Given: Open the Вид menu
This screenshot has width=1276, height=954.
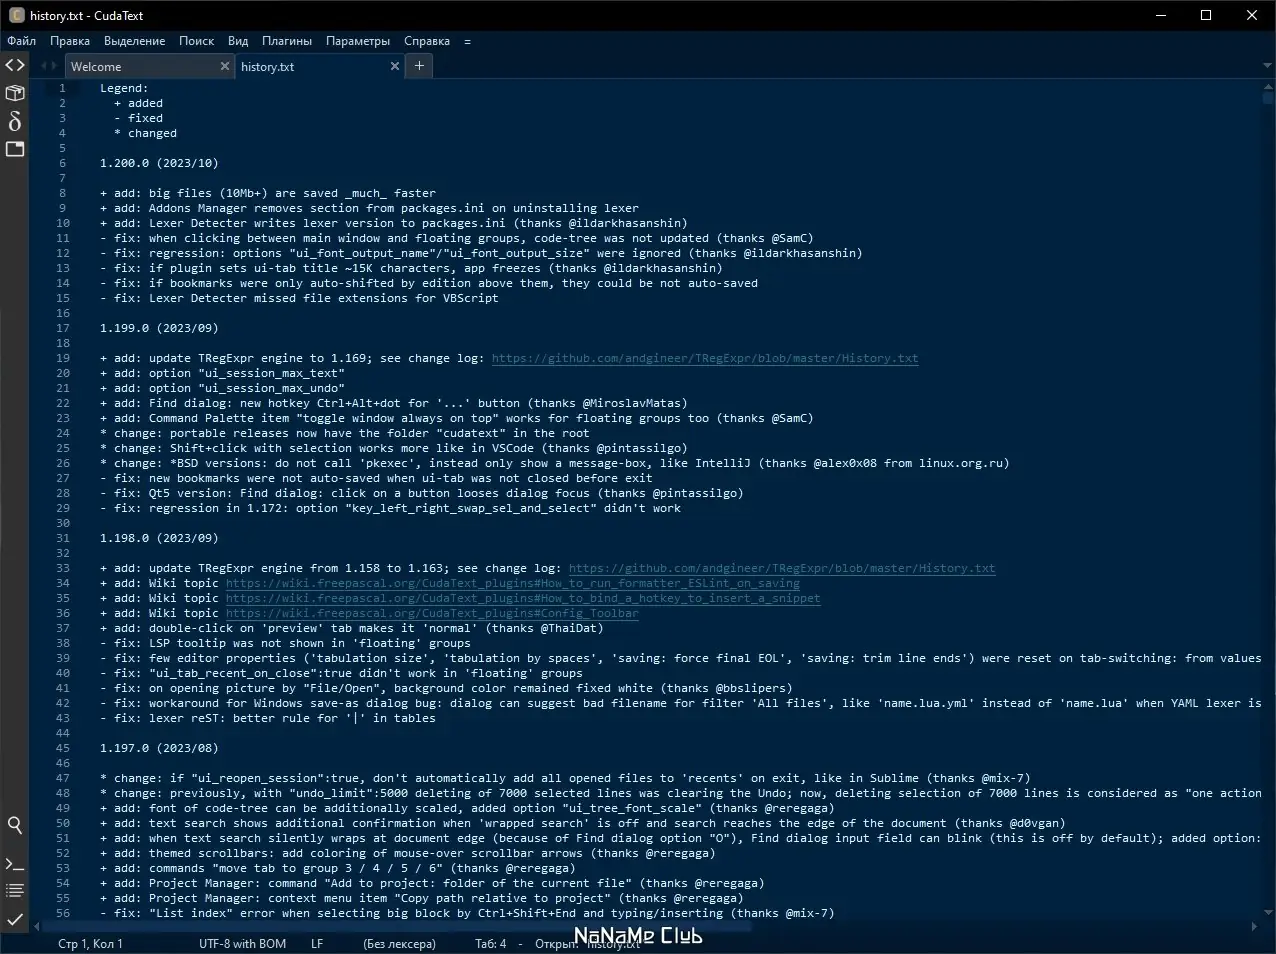Looking at the screenshot, I should coord(238,41).
